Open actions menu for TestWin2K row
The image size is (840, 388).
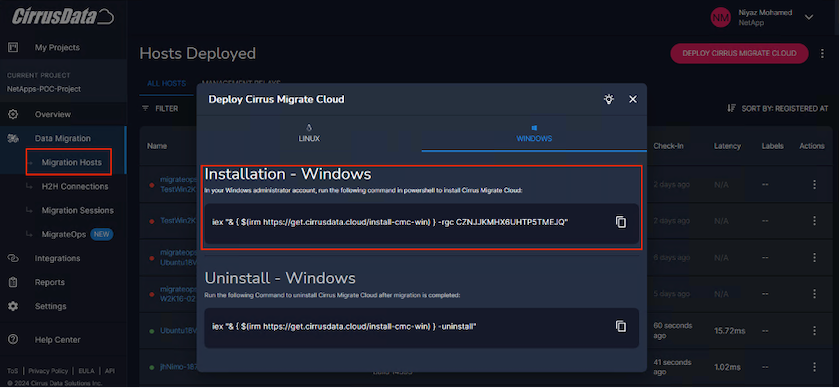pos(814,221)
